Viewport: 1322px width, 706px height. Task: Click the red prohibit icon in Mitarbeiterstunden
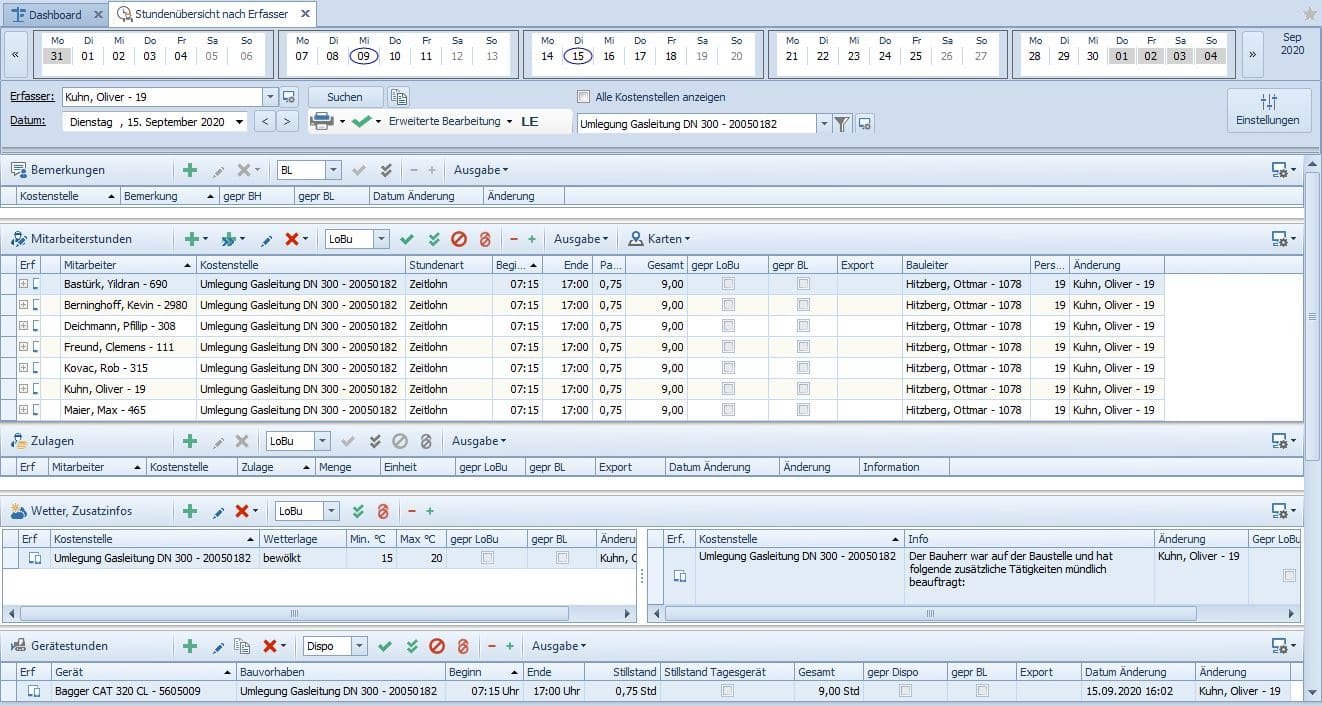459,239
